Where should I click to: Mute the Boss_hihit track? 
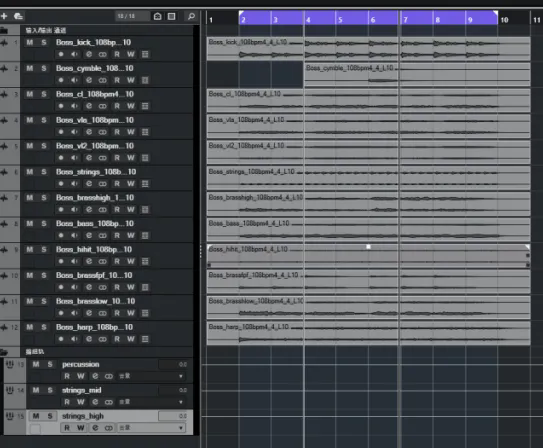[30, 249]
